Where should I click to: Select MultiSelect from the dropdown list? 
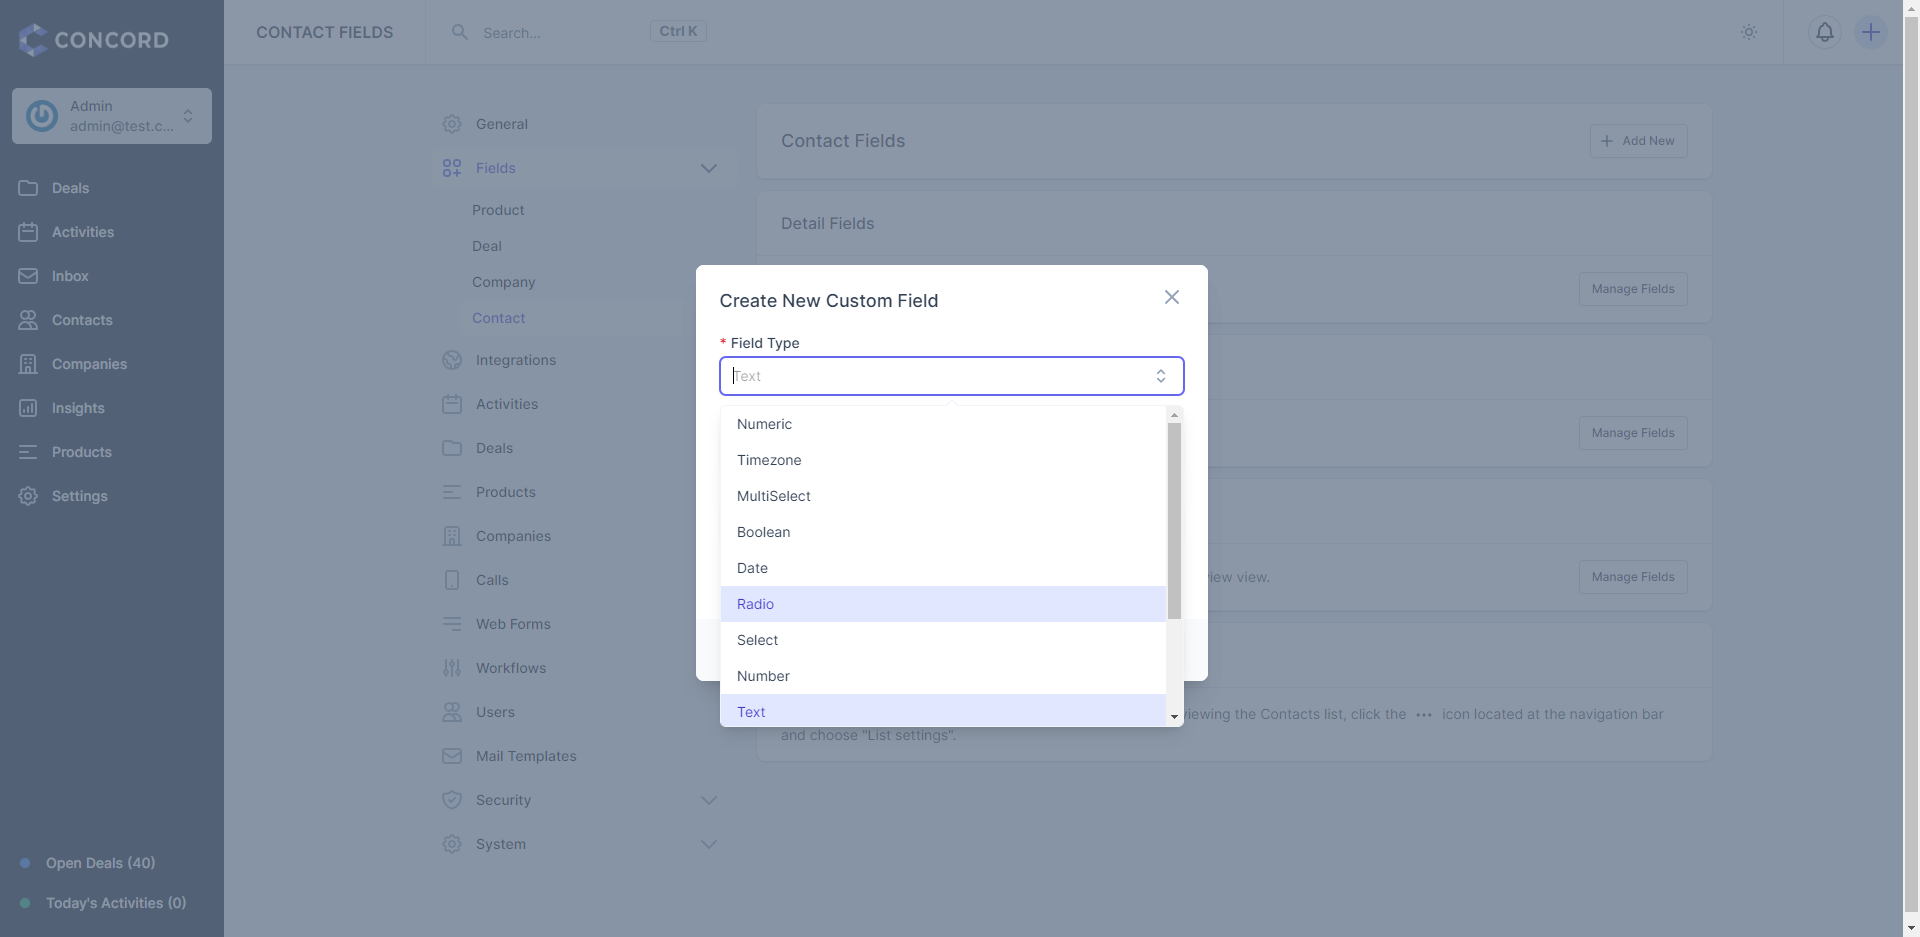[943, 496]
